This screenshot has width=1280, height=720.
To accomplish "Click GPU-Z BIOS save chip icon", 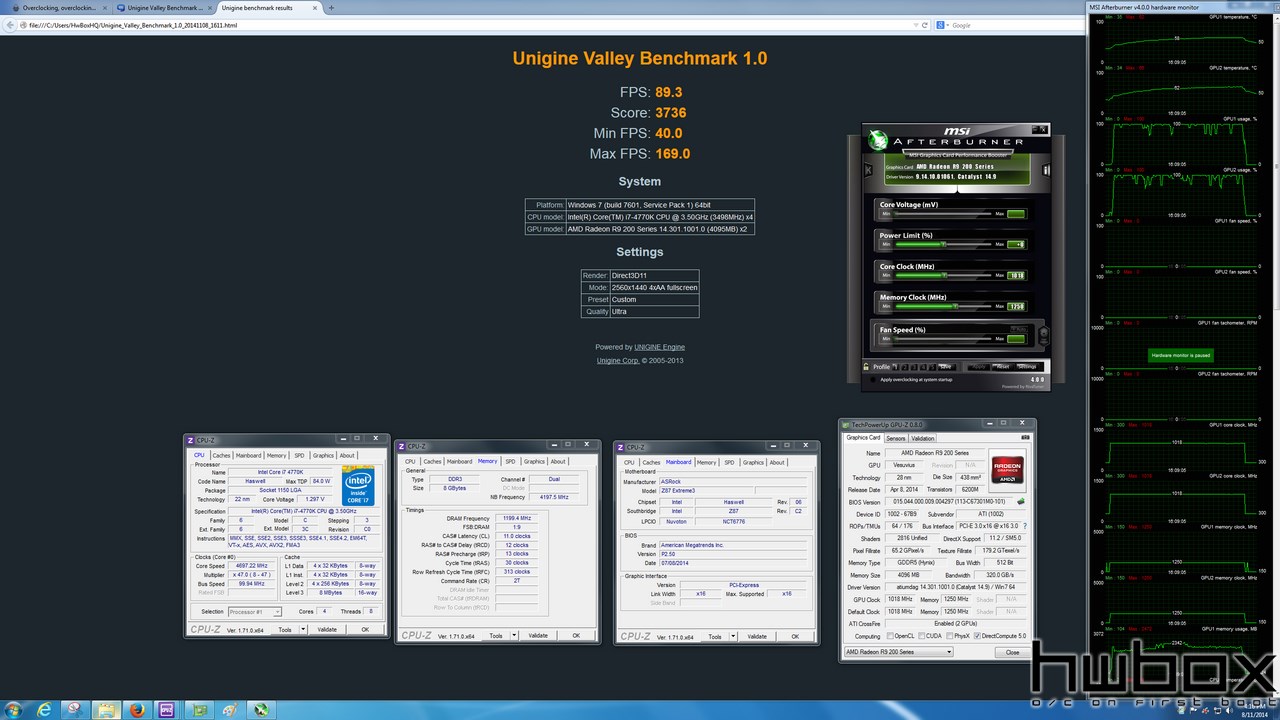I will 1021,501.
